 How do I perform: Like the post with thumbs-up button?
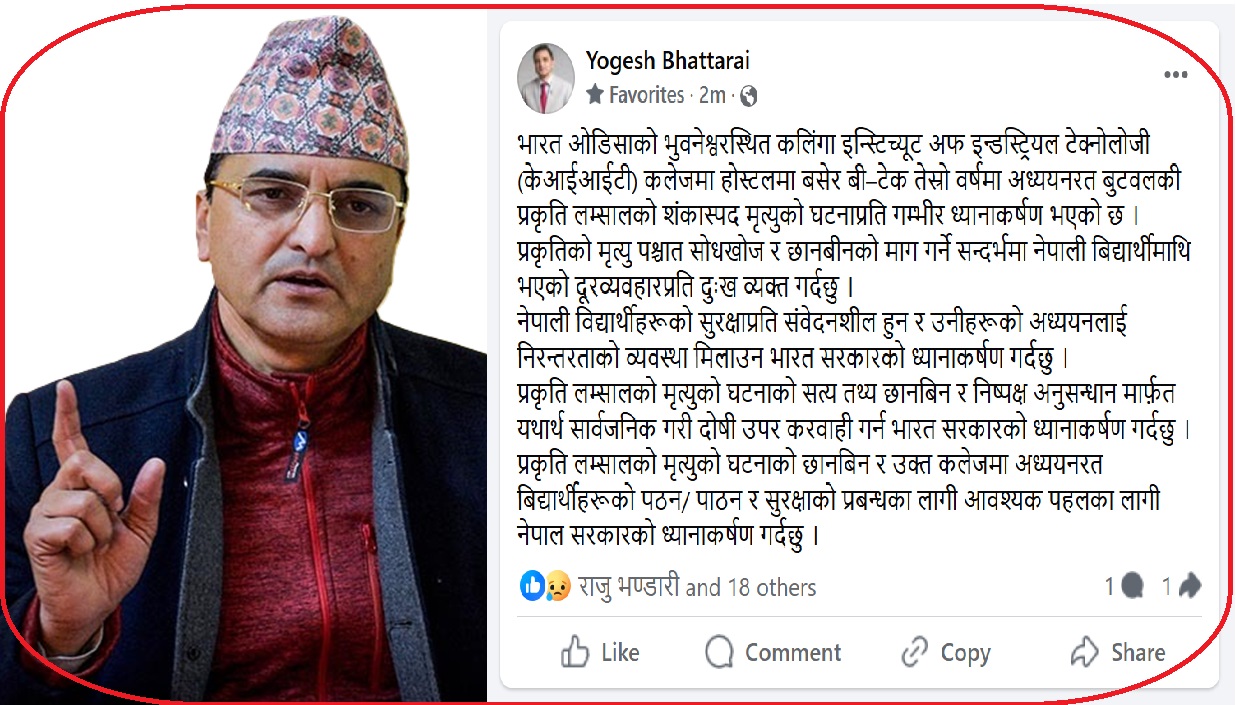(600, 653)
